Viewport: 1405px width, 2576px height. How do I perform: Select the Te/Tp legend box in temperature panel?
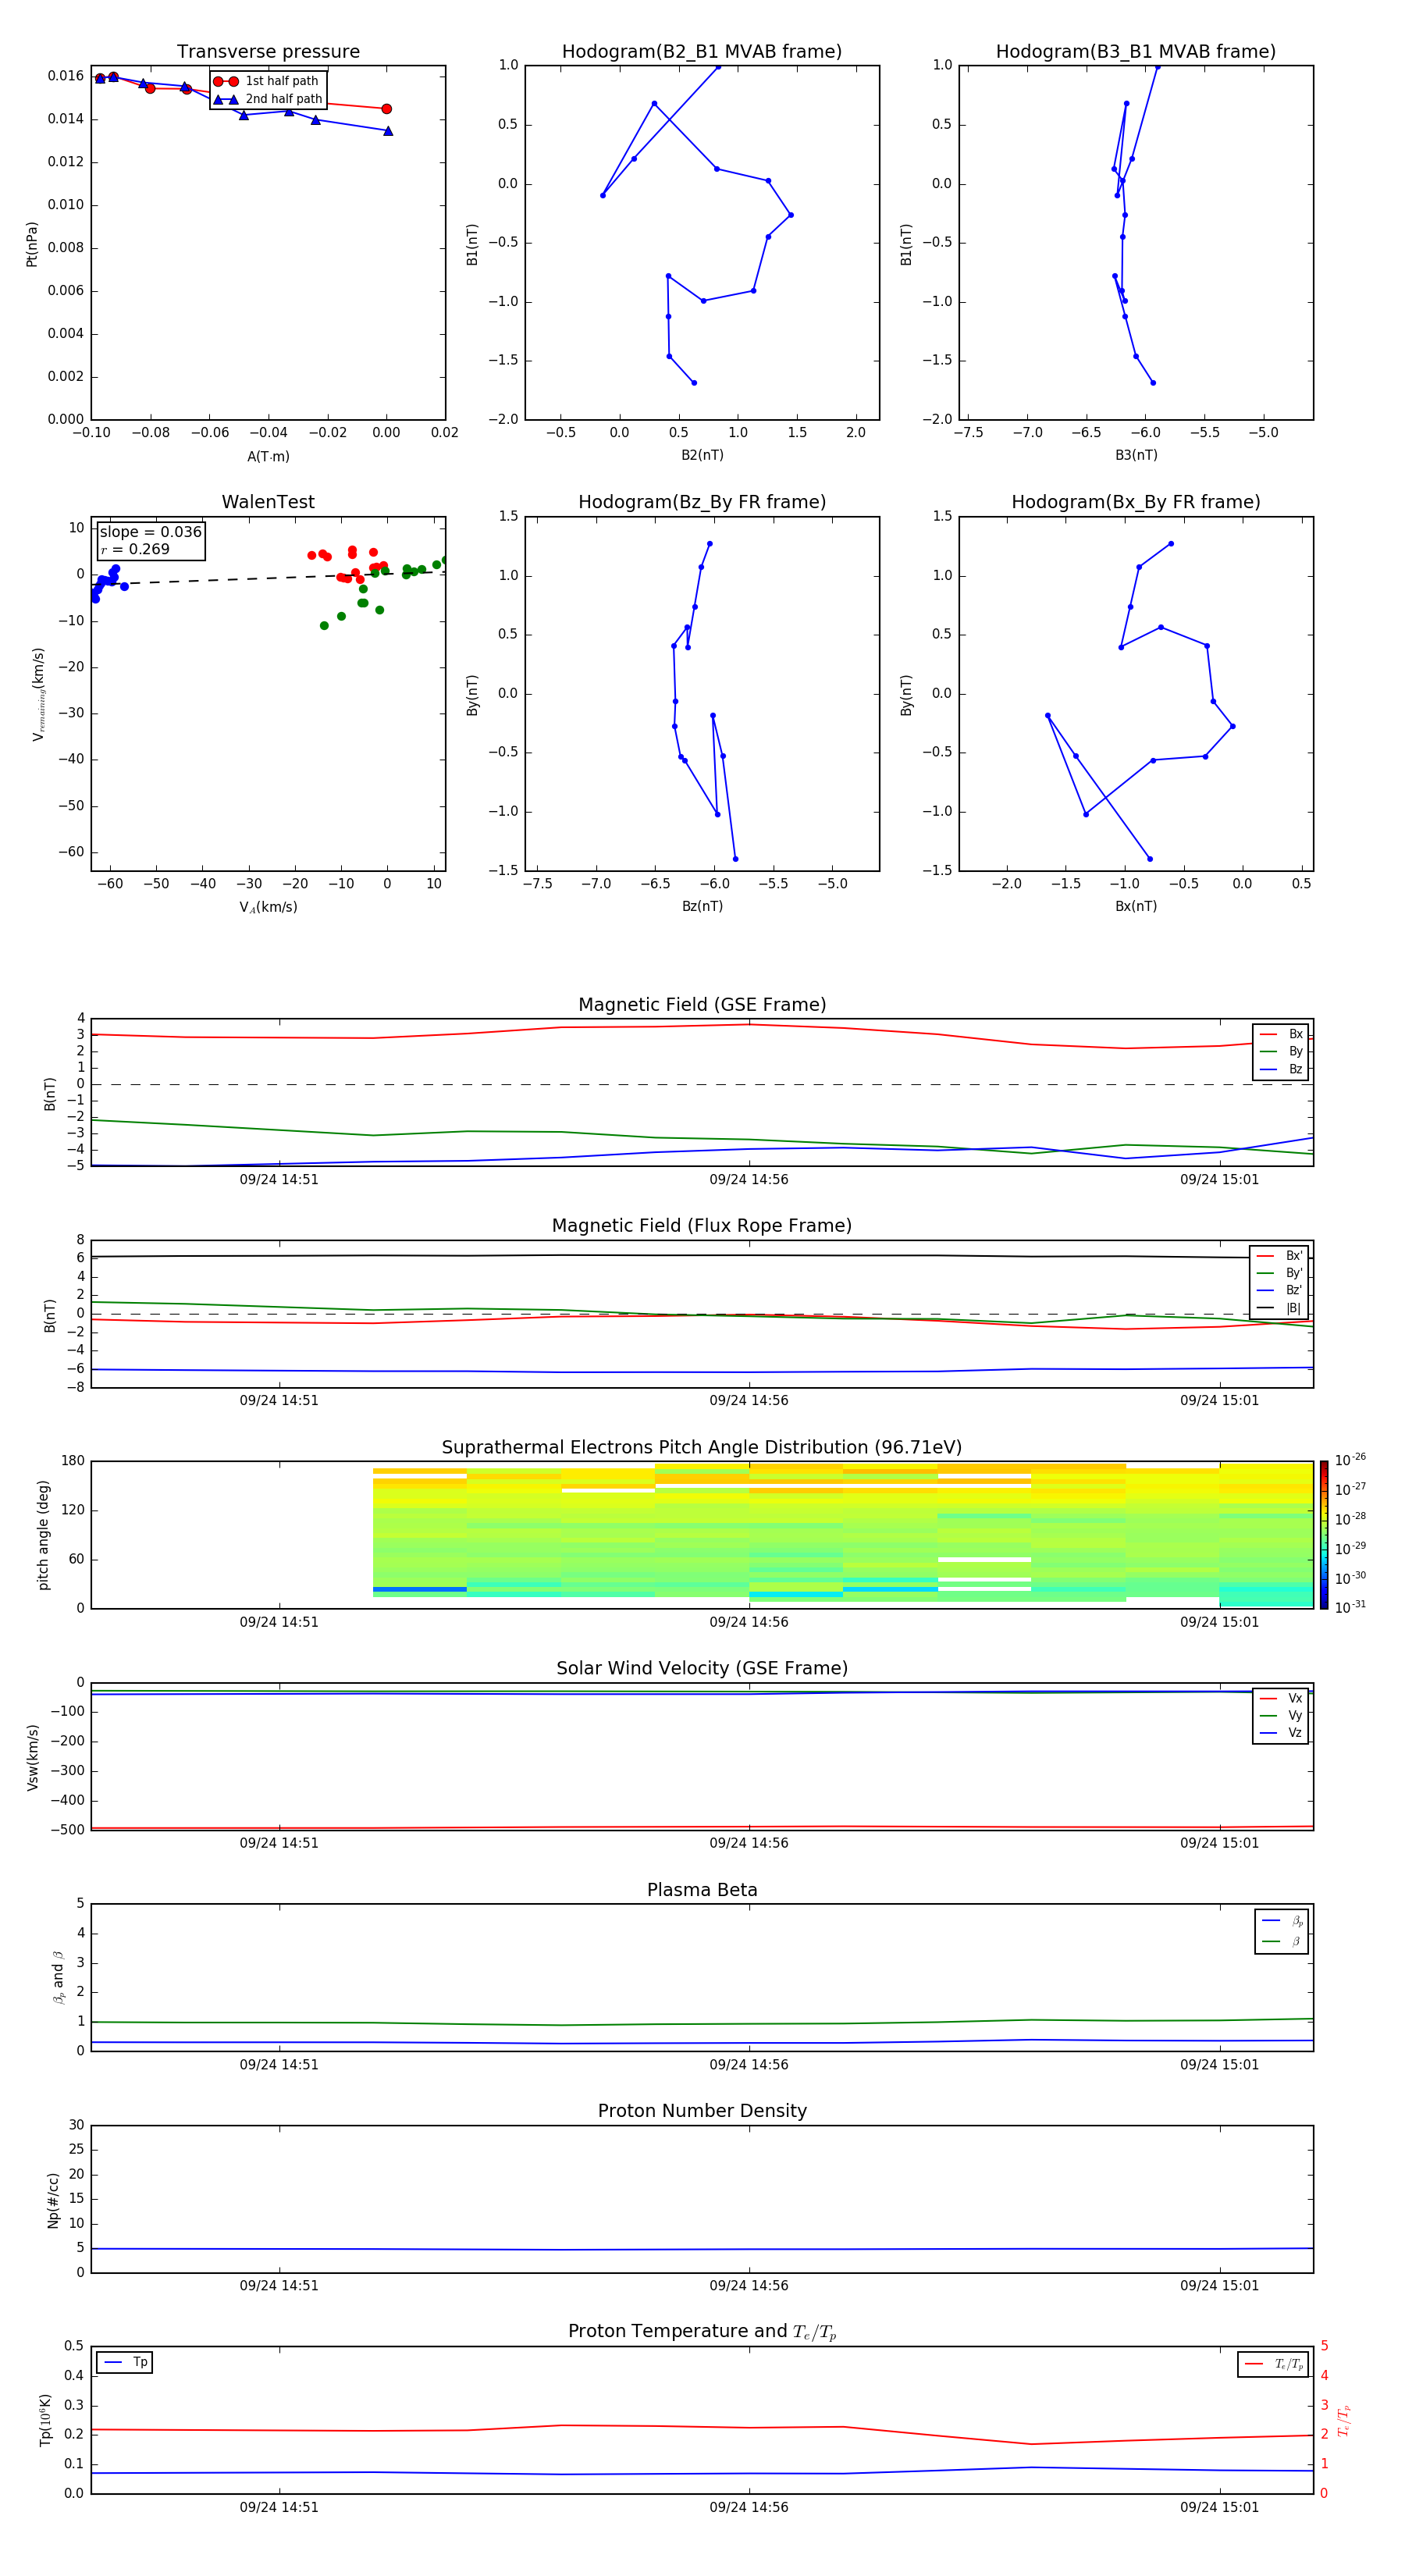click(x=1273, y=2364)
